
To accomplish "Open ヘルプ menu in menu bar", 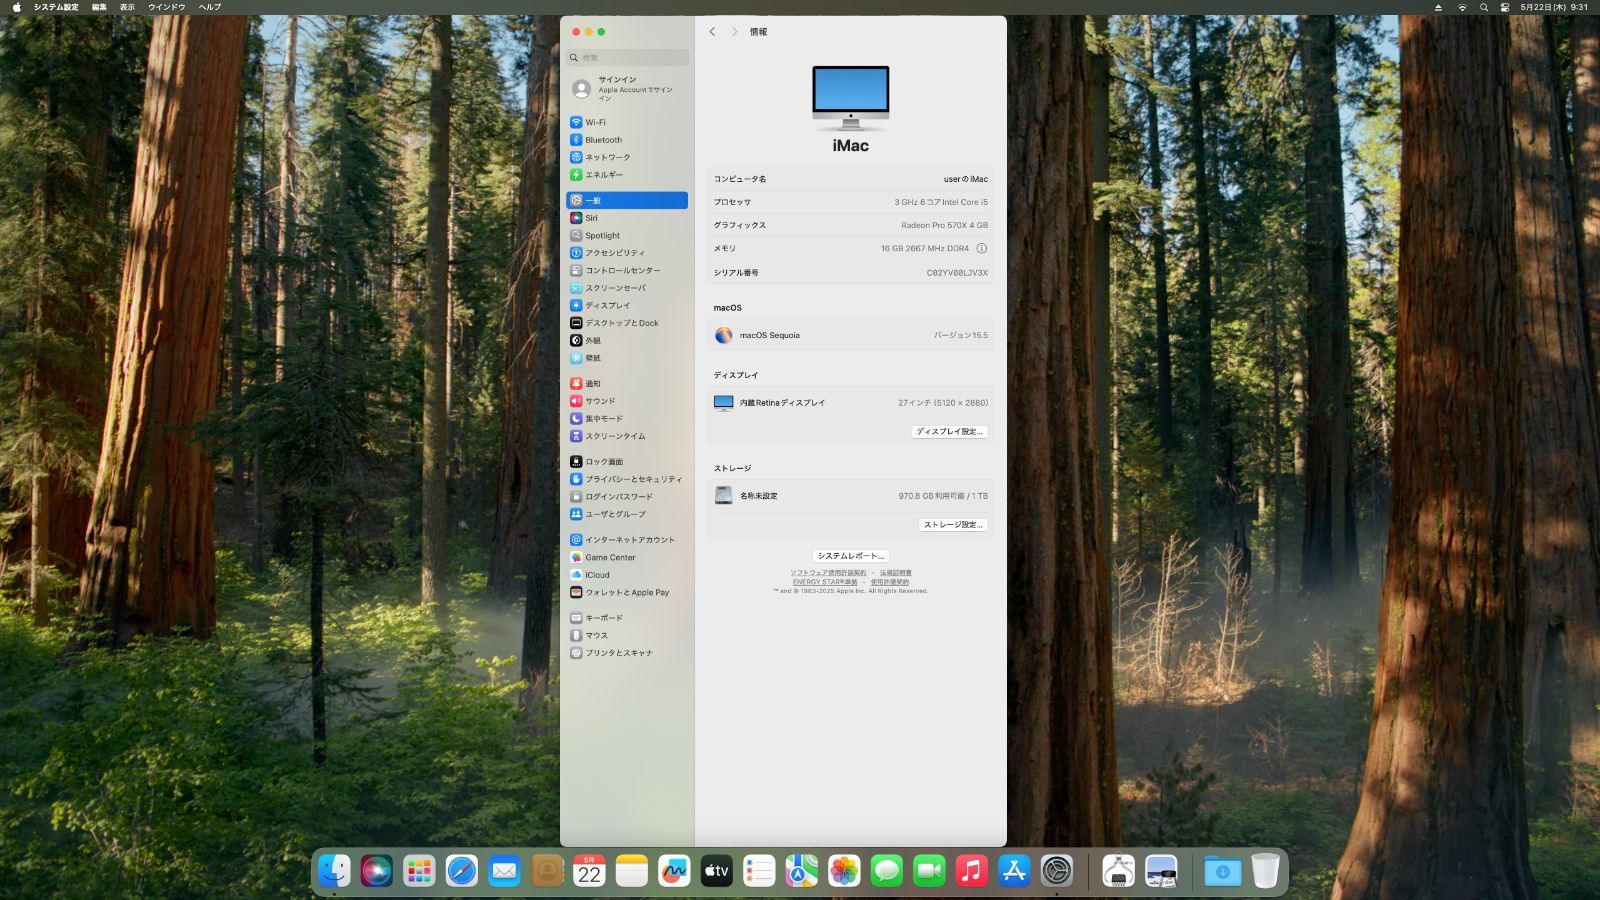I will pos(210,7).
